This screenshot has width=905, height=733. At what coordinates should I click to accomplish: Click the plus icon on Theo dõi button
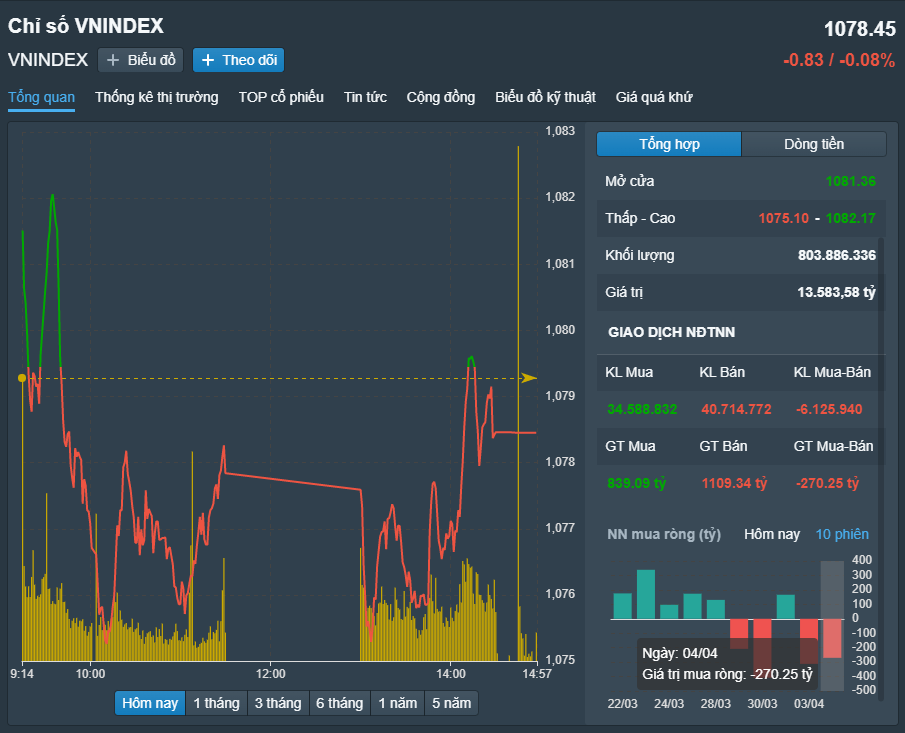[x=208, y=60]
